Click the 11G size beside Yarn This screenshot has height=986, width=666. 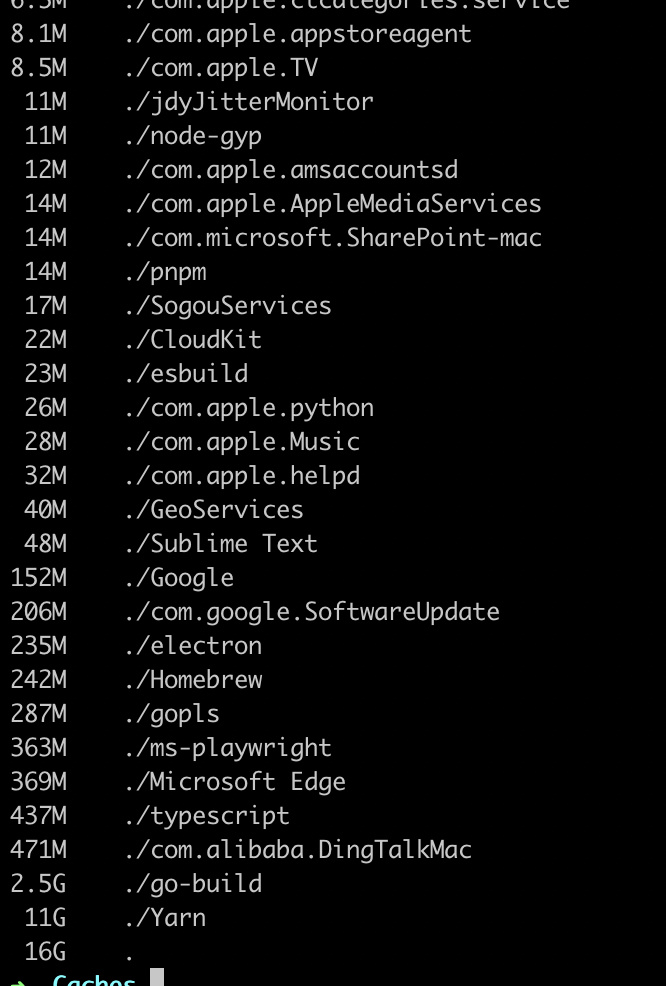46,917
